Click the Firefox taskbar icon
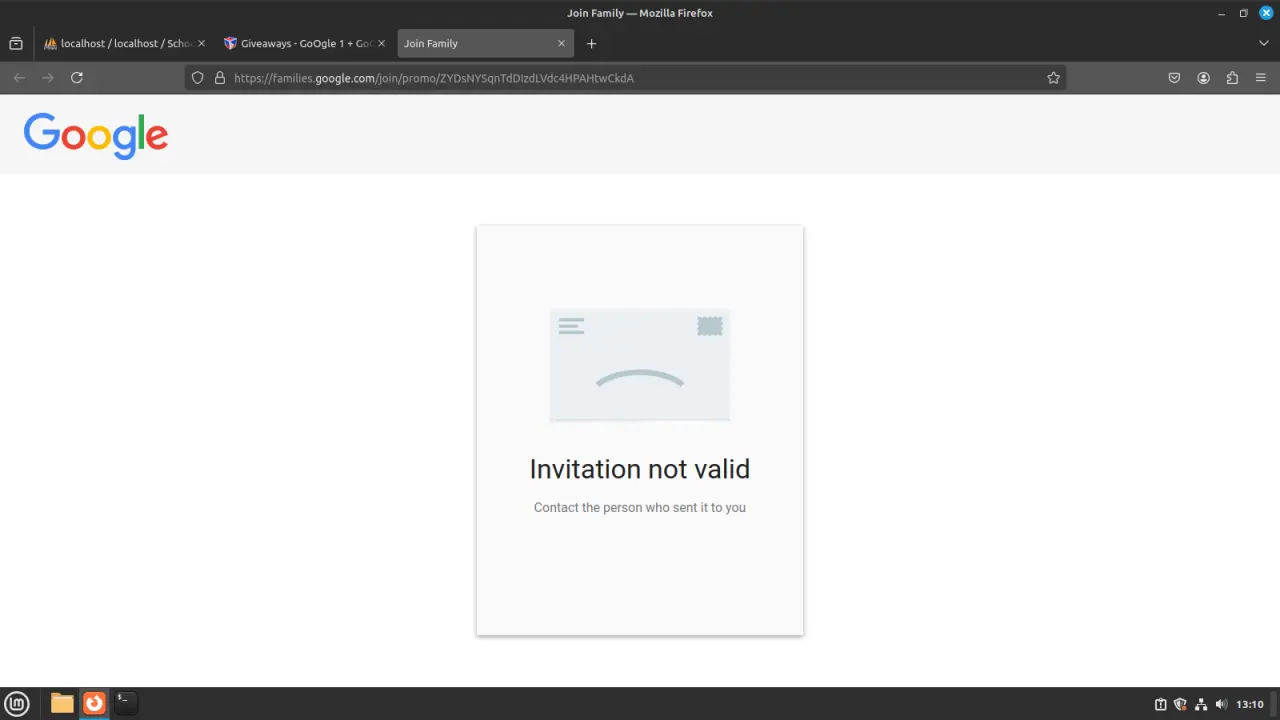The height and width of the screenshot is (720, 1280). point(94,704)
